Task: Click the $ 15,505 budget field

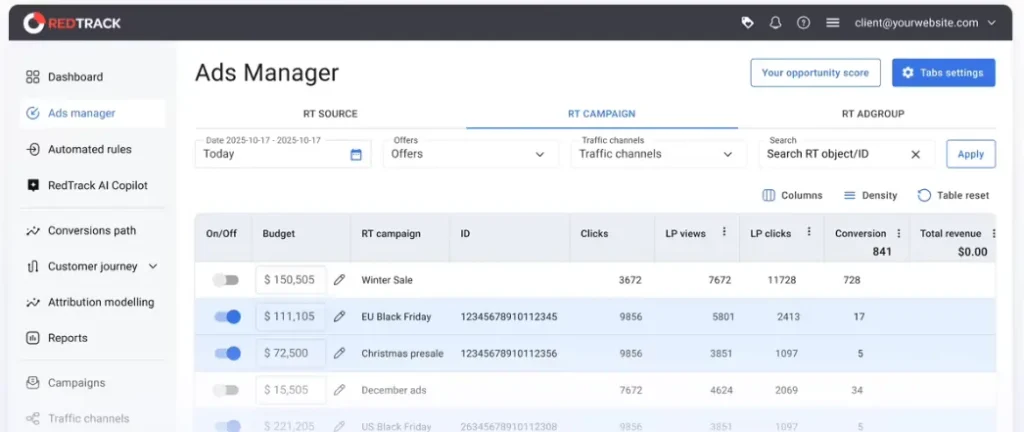Action: [x=291, y=390]
